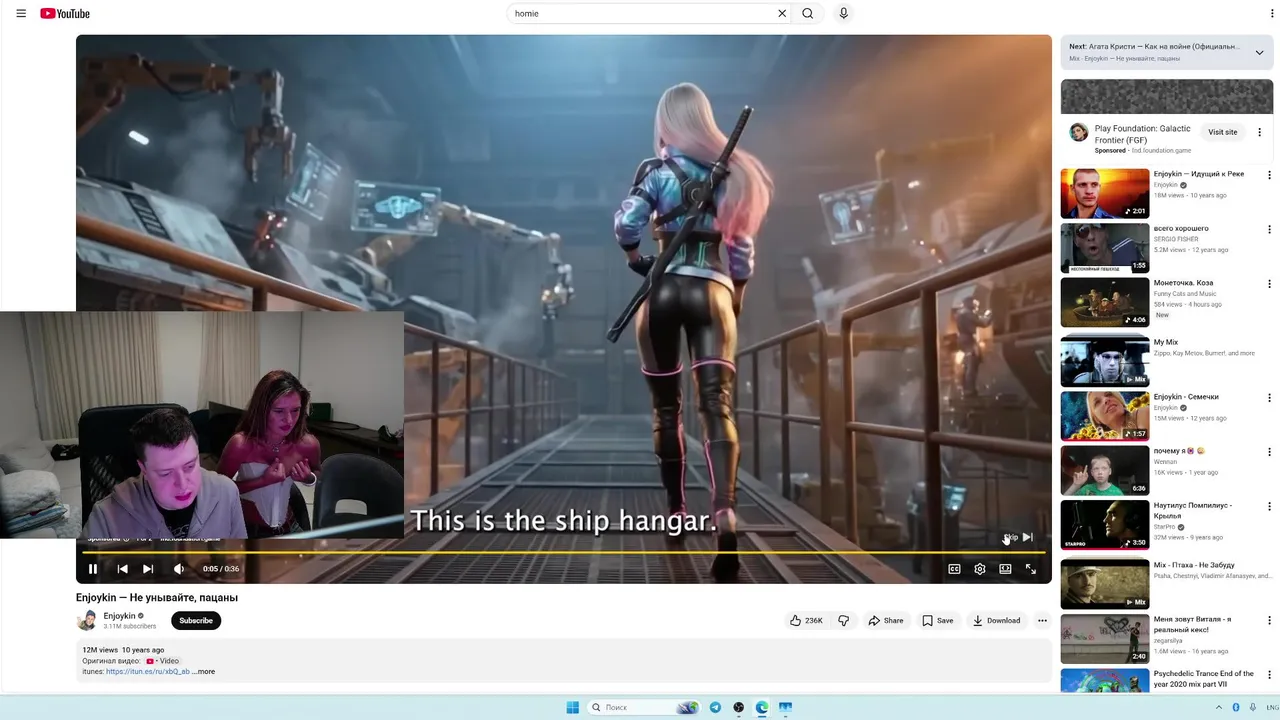Screen dimensions: 1280x720
Task: Open the Windows Start menu
Action: click(x=572, y=707)
